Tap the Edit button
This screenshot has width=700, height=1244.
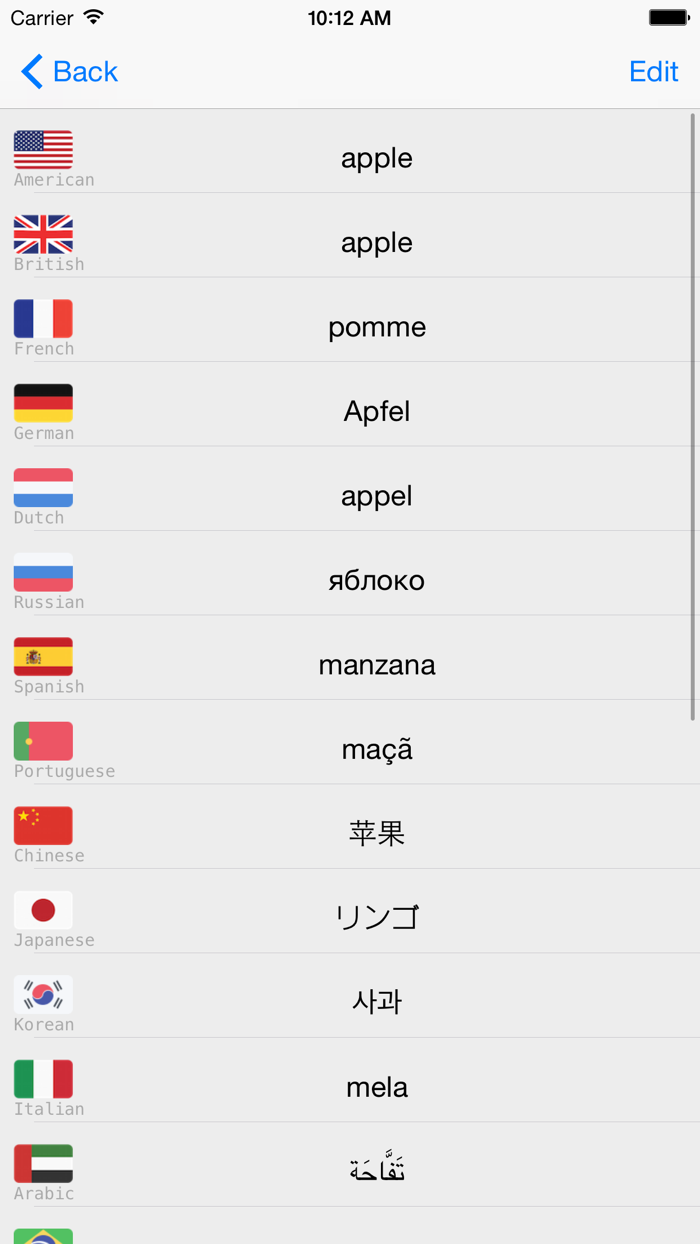pos(654,71)
